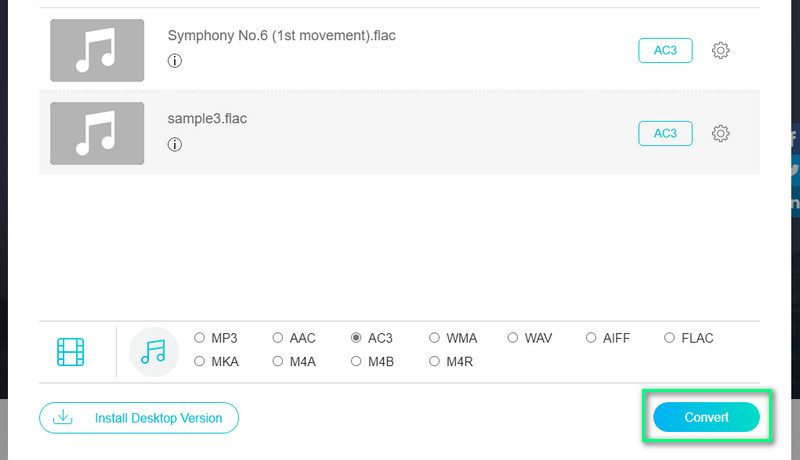Image resolution: width=800 pixels, height=460 pixels.
Task: Open settings gear for sample3.flac
Action: (720, 133)
